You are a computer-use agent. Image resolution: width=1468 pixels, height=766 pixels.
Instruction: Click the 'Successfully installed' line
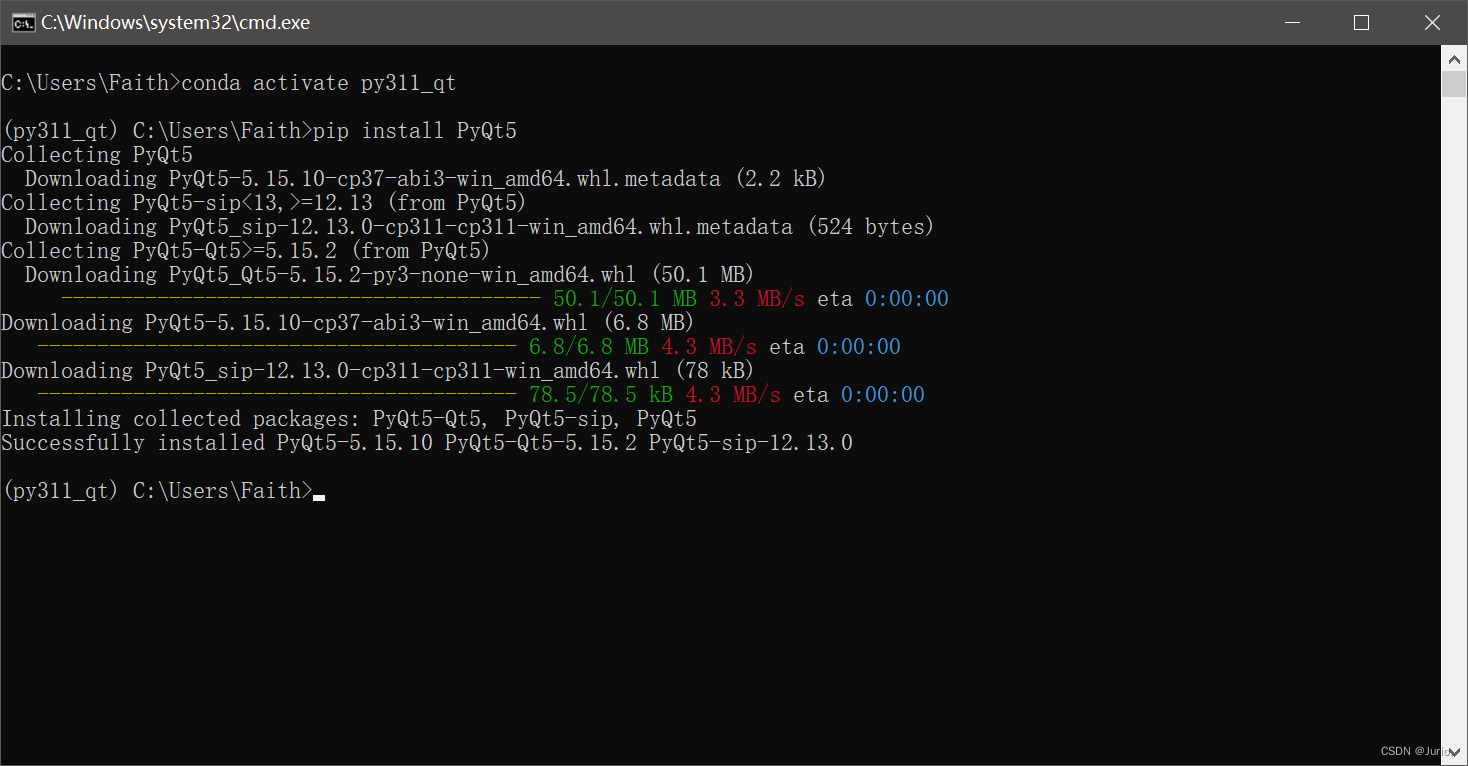tap(427, 443)
